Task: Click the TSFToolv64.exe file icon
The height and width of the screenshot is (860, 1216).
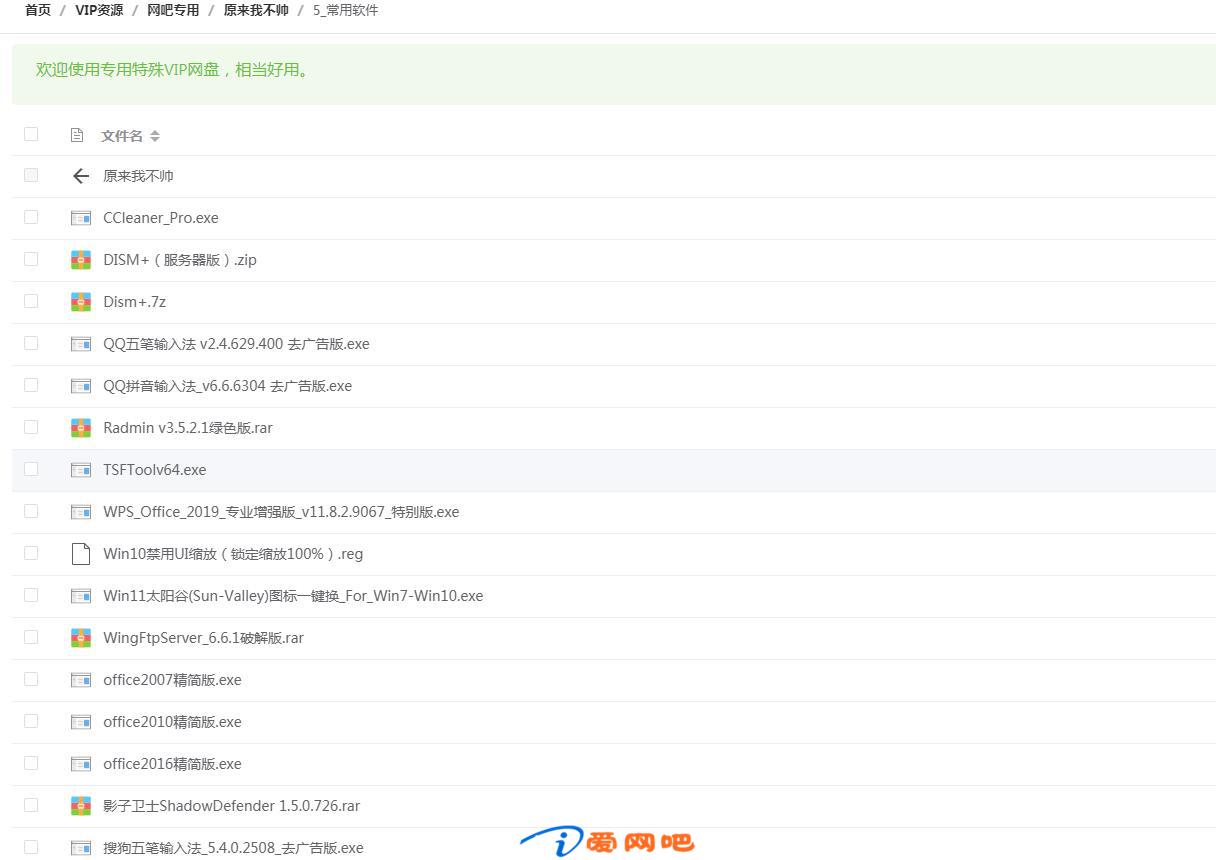Action: [x=81, y=470]
